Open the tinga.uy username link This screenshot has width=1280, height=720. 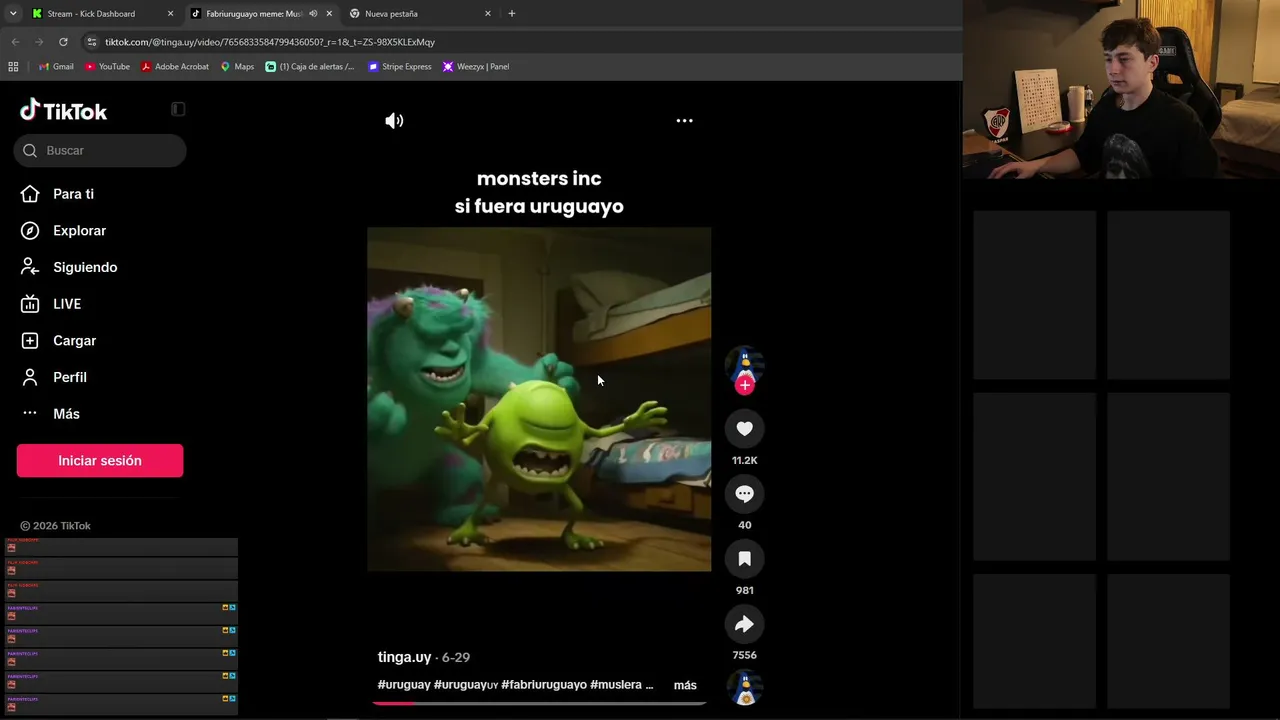(404, 657)
